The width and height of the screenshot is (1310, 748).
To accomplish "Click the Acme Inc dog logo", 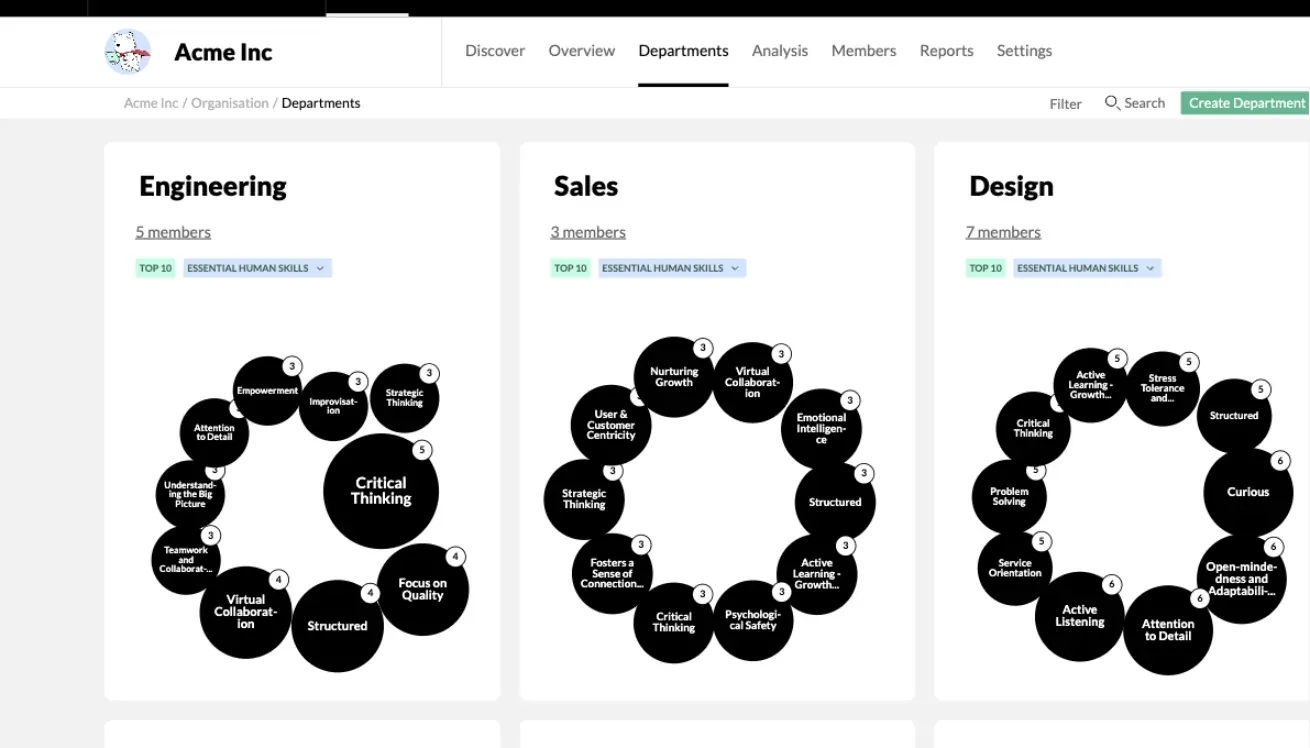I will [128, 51].
